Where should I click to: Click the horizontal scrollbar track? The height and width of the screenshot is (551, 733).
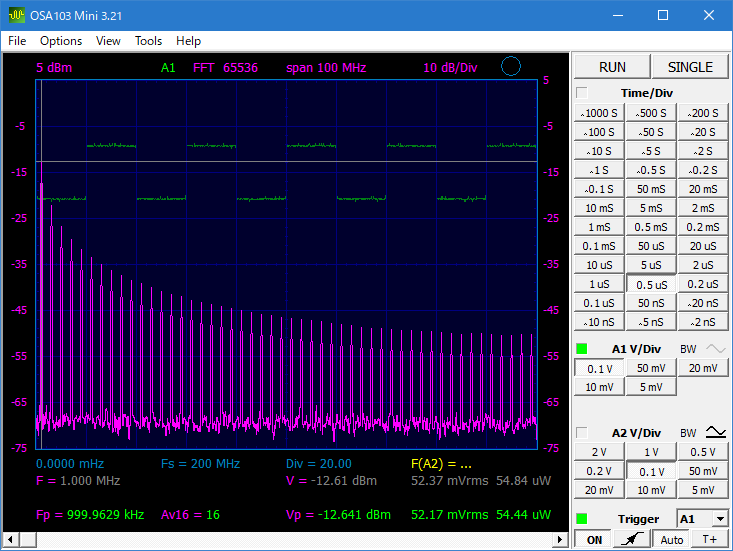(x=294, y=539)
